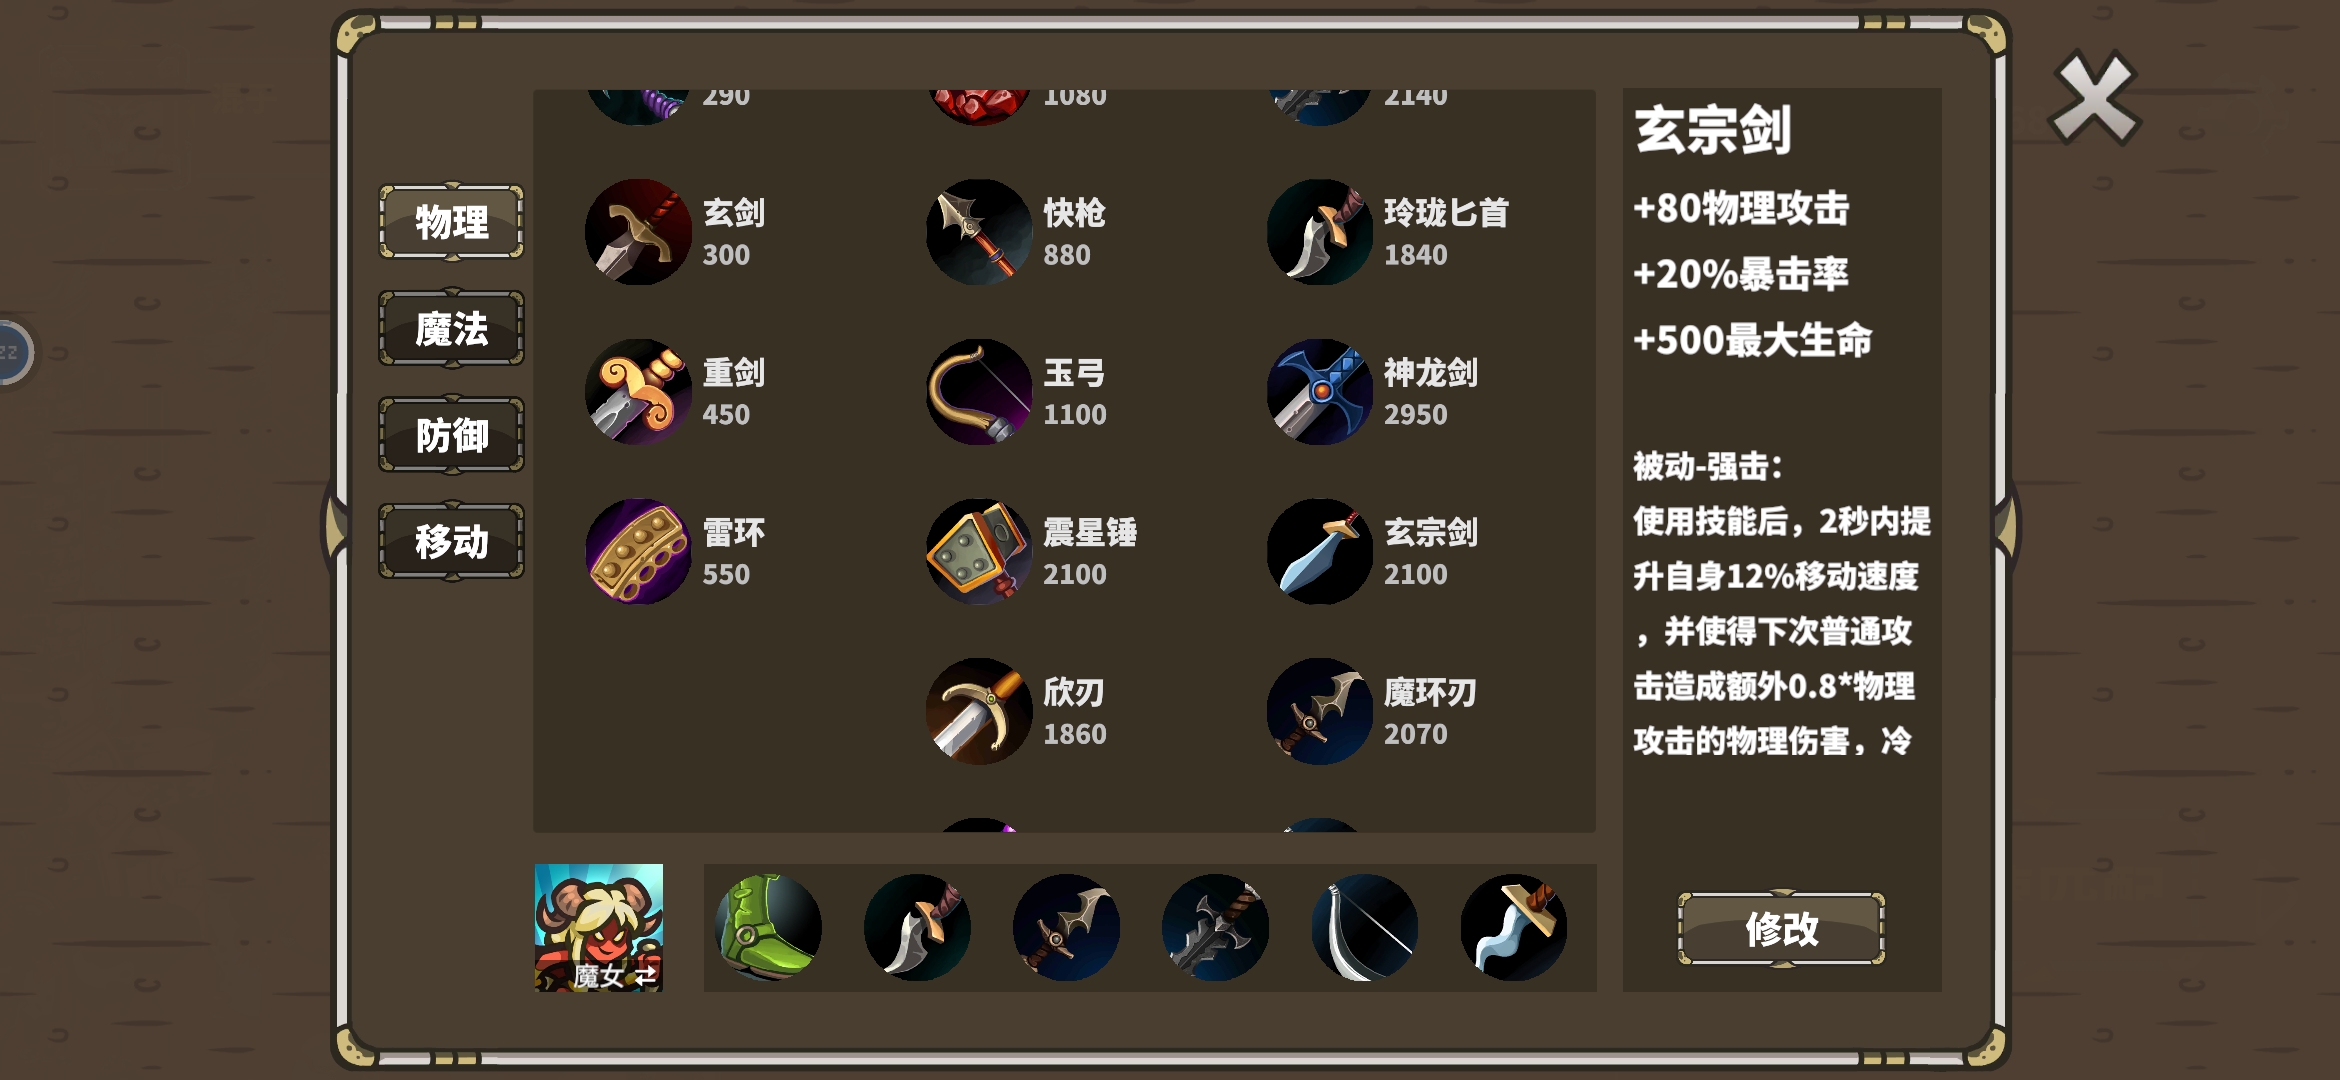Switch to the 防御 category tab
Screen dimensions: 2340x1080
tap(451, 435)
